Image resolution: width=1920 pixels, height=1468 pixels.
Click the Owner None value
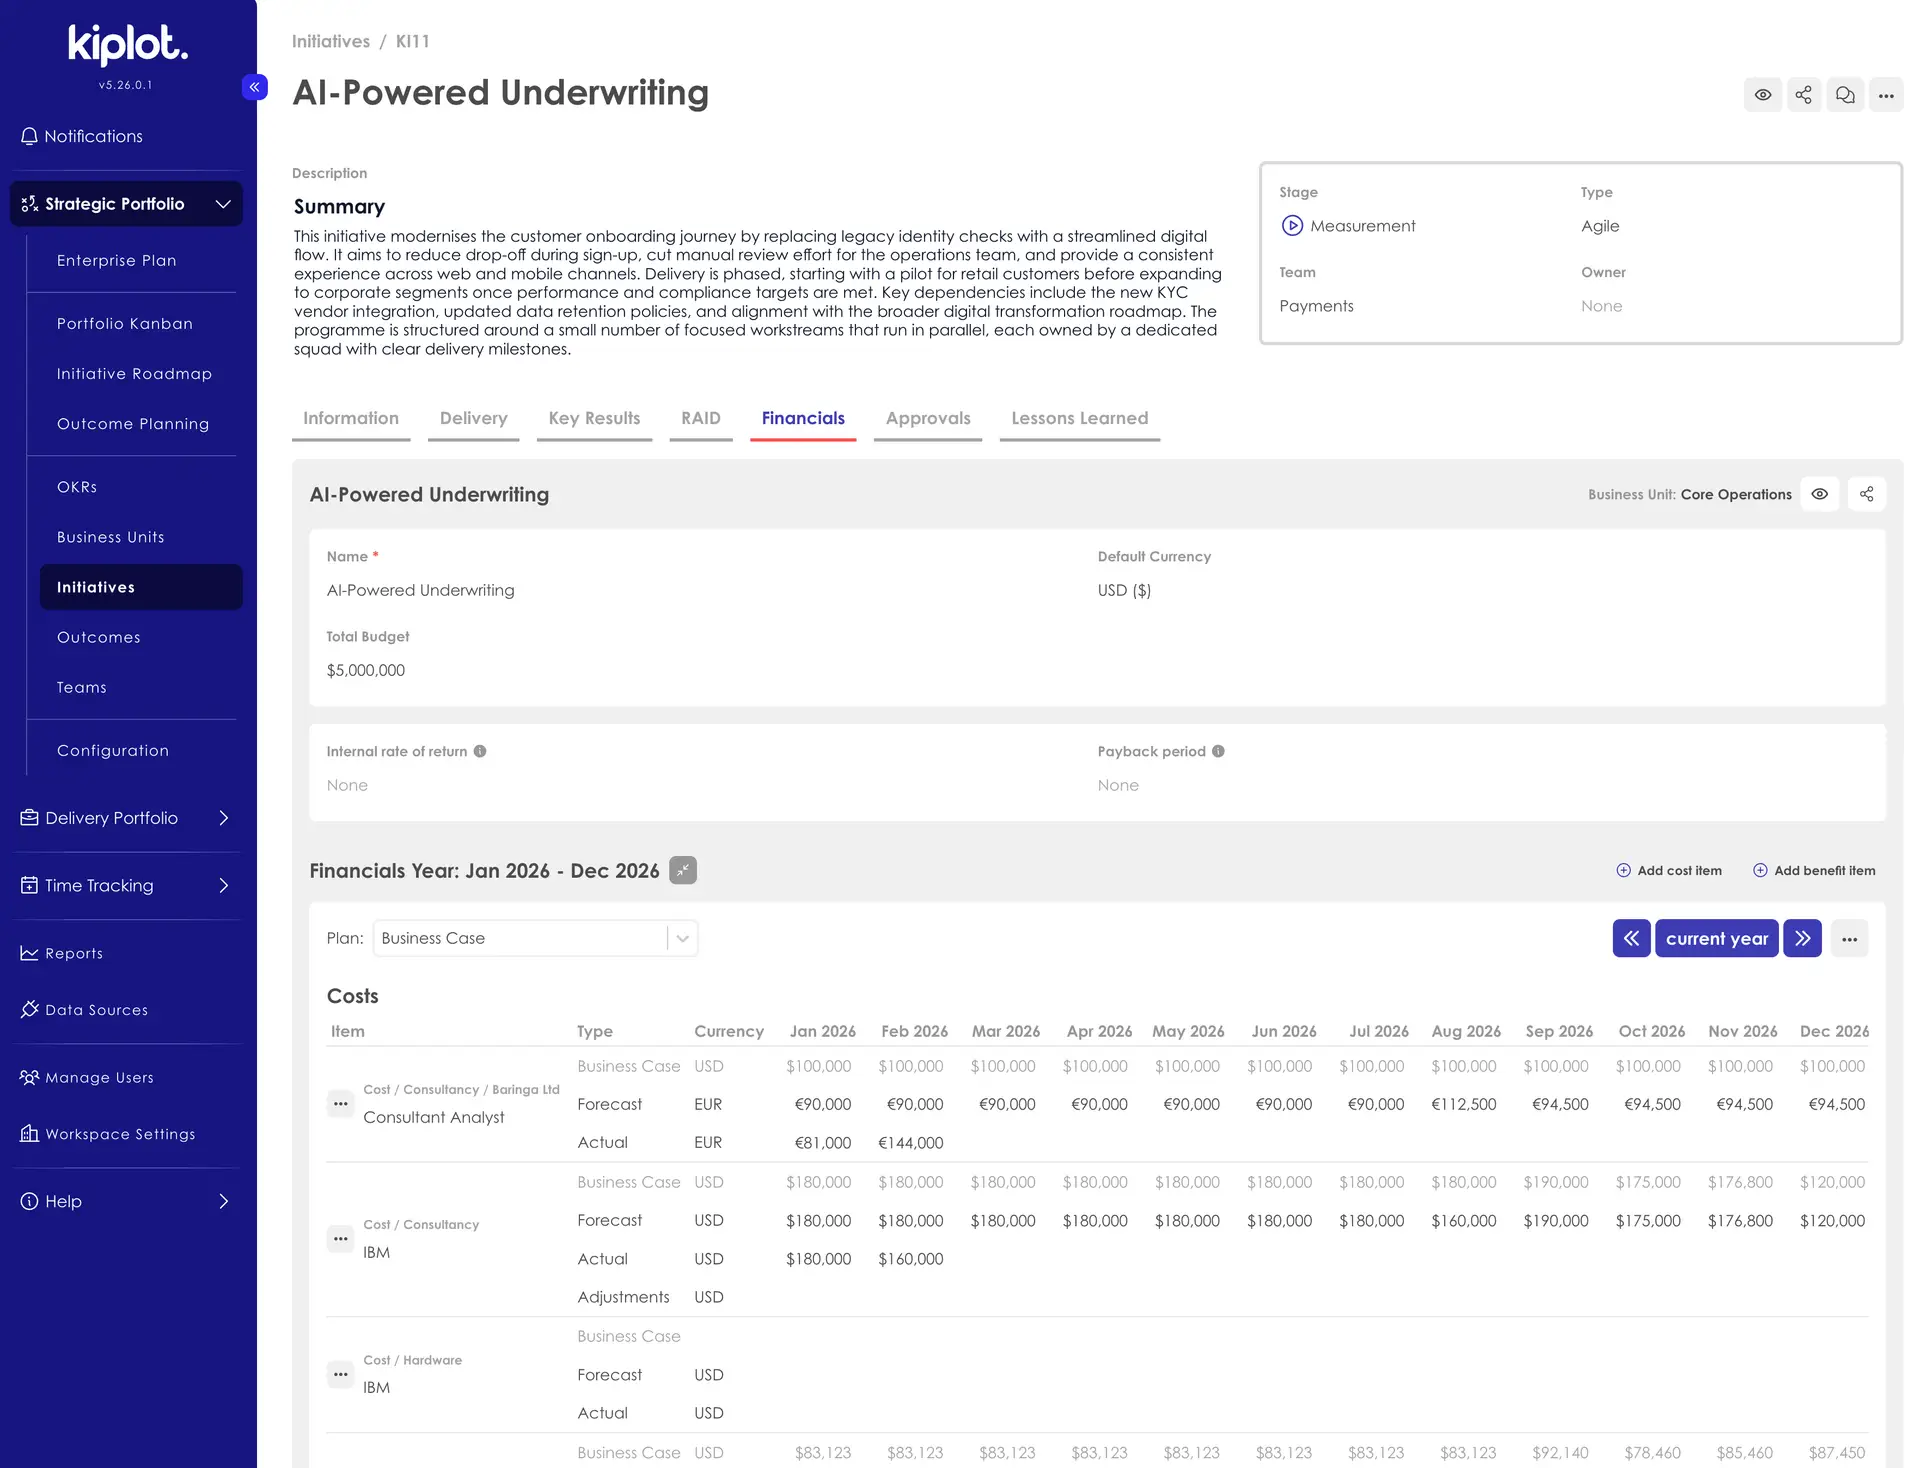1601,306
